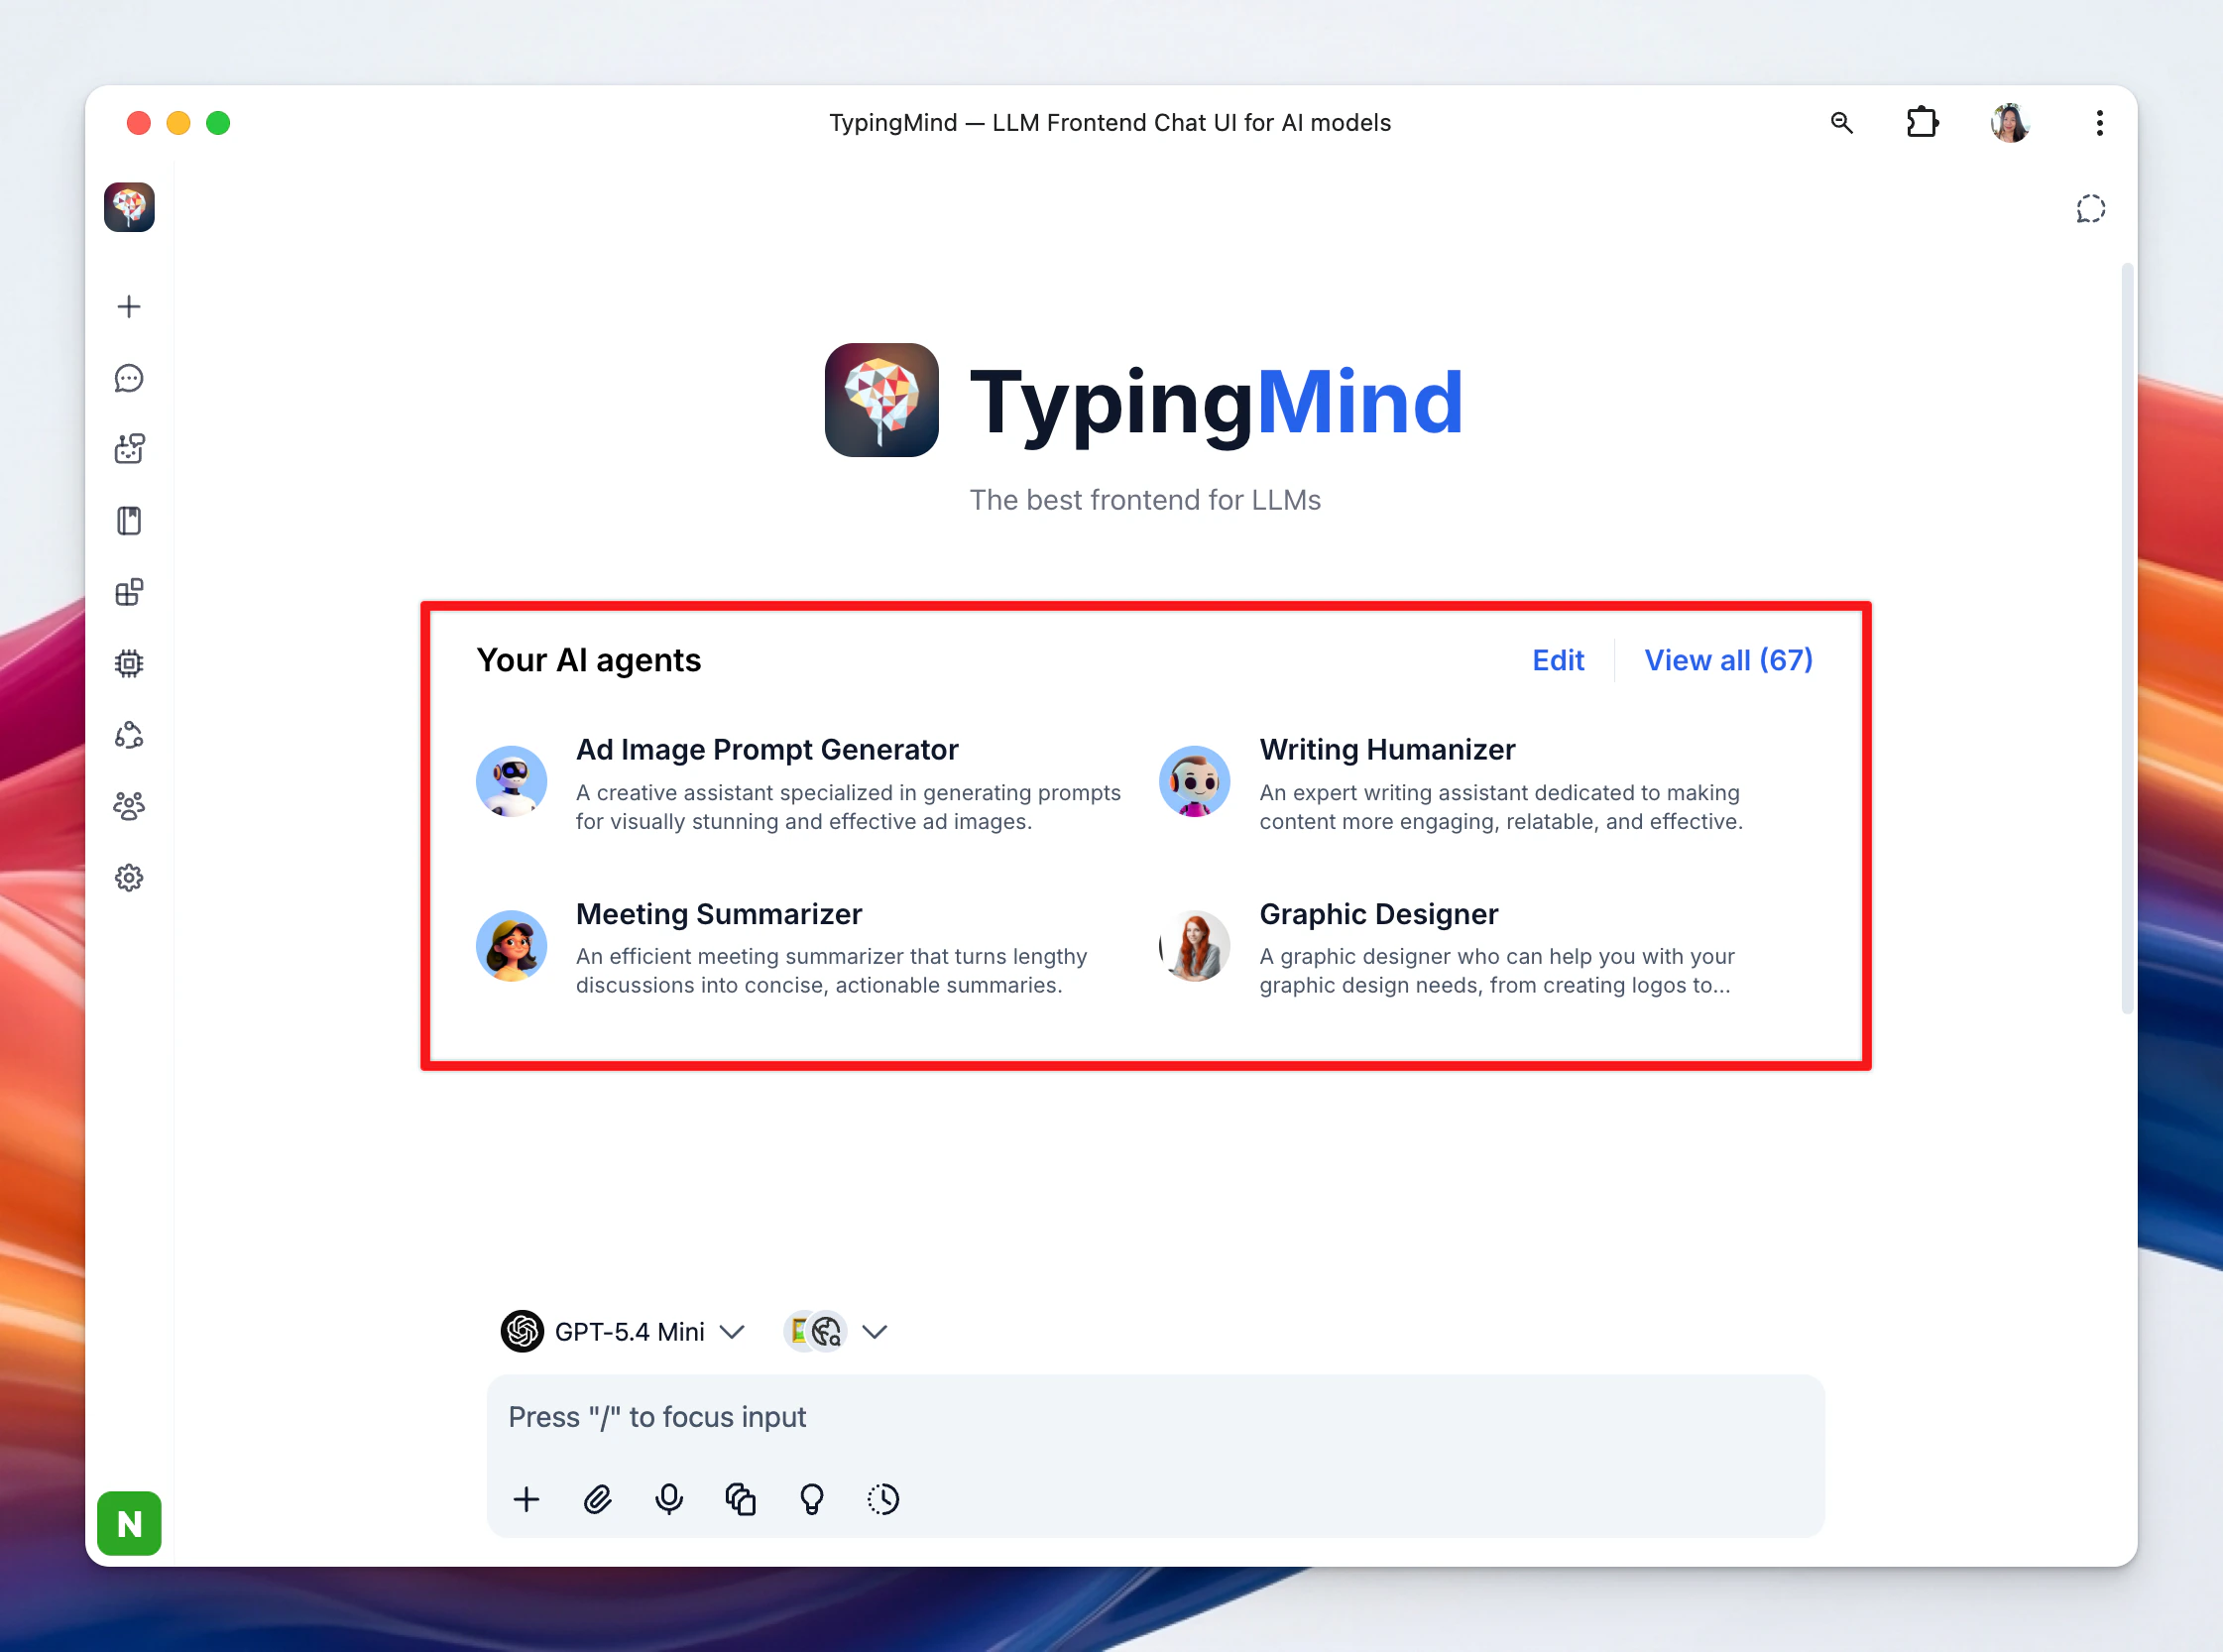Open the Writing Humanizer agent

point(1482,784)
